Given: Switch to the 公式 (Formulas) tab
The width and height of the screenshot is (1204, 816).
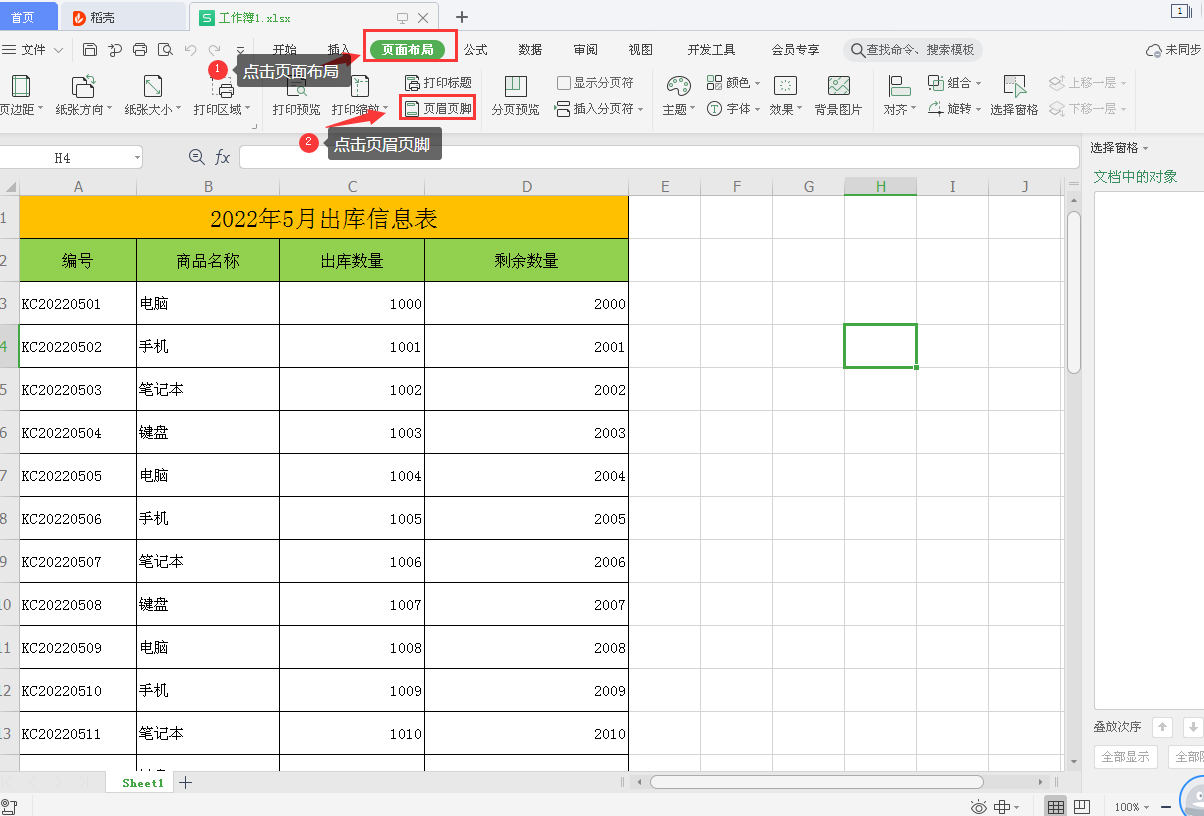Looking at the screenshot, I should pos(476,50).
